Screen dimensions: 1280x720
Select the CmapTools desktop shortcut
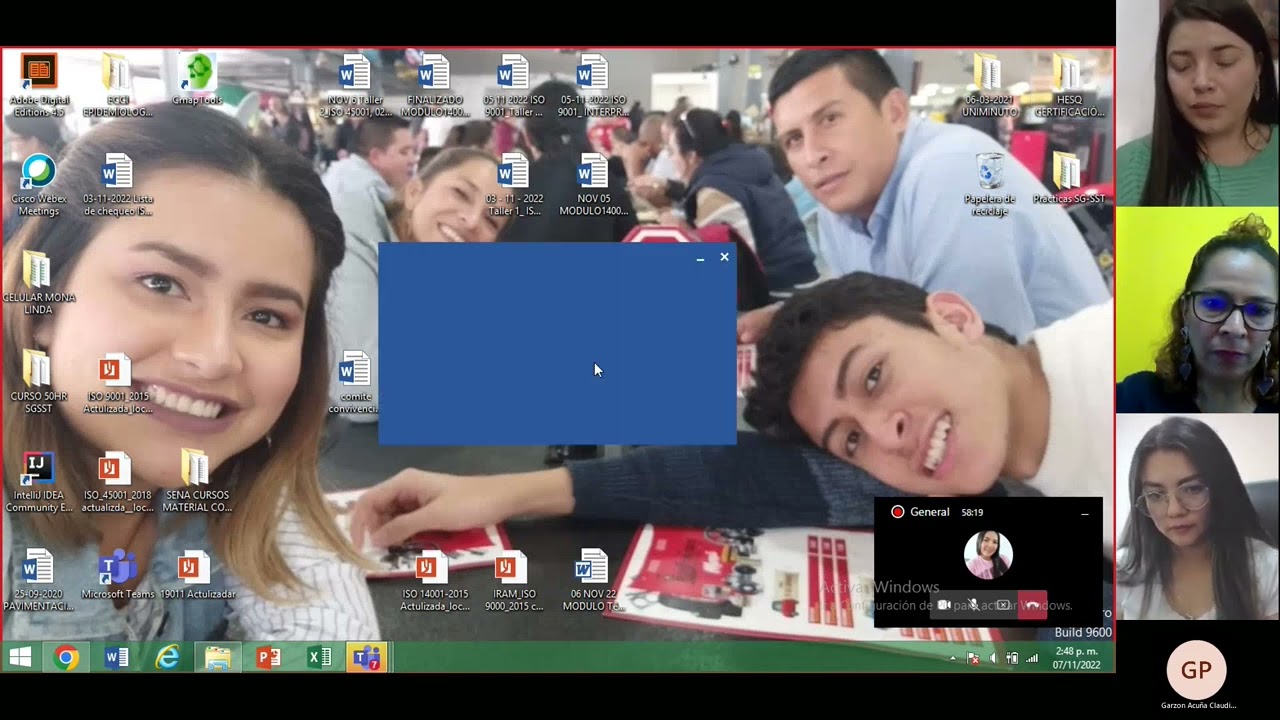(x=197, y=73)
